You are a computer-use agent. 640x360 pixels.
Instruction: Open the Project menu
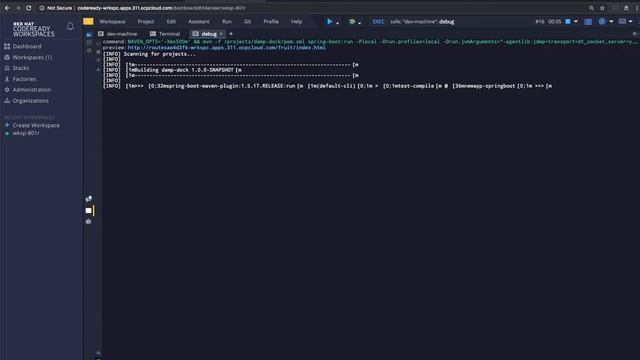[x=146, y=22]
